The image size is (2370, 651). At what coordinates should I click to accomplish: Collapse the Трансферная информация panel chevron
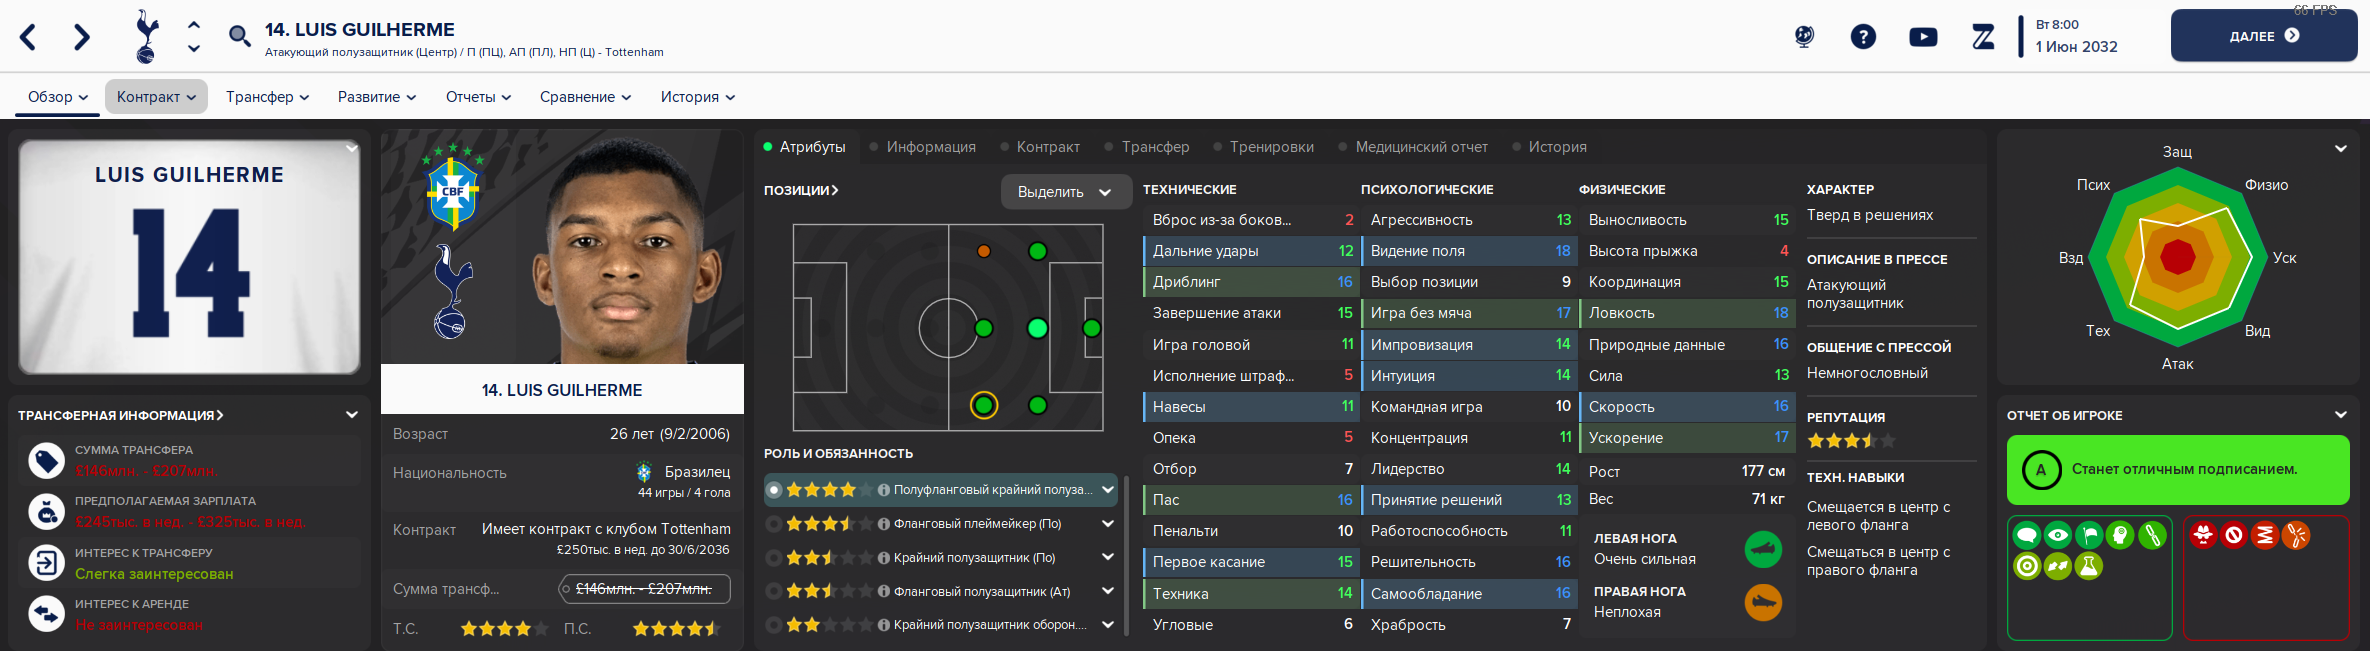(352, 415)
